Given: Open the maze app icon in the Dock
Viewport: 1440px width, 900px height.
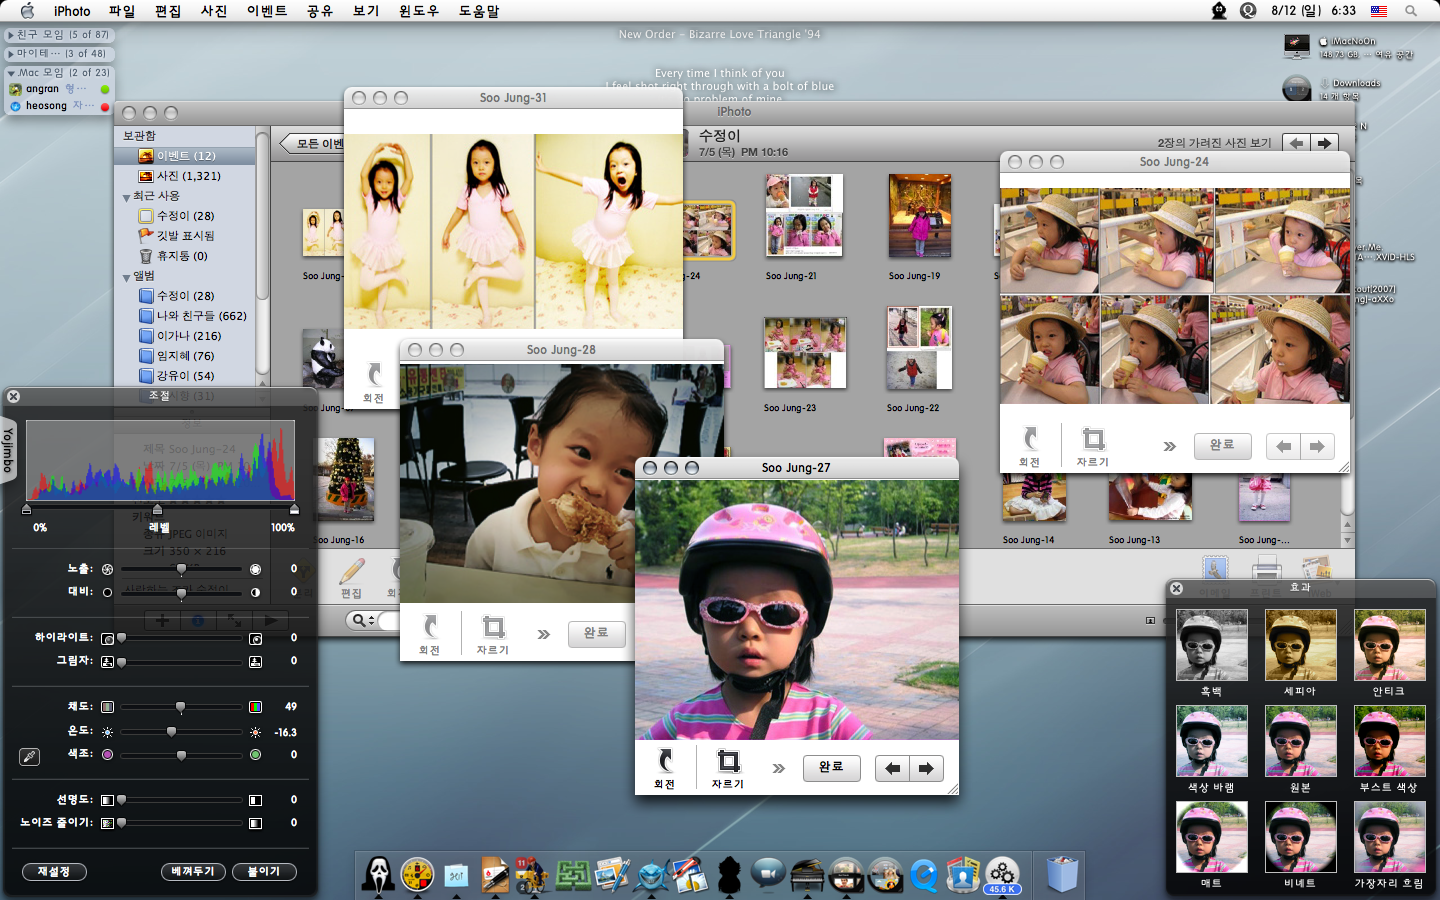Looking at the screenshot, I should click(573, 875).
